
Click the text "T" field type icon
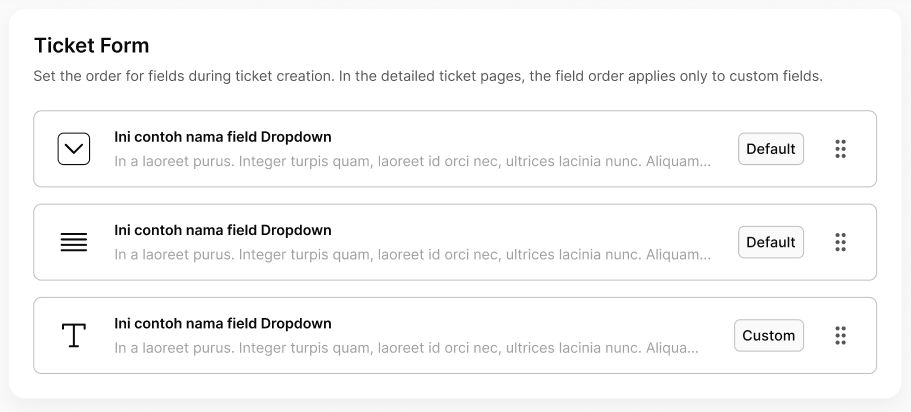point(74,335)
